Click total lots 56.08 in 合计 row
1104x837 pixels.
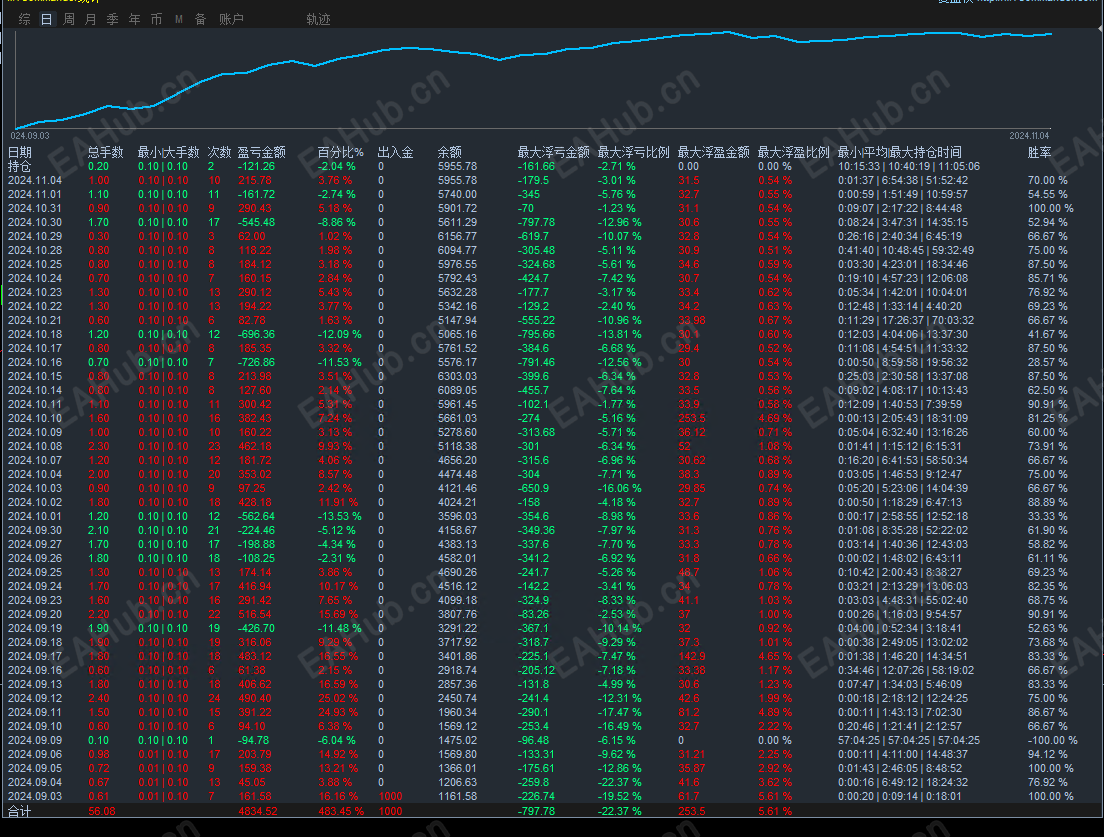click(102, 811)
